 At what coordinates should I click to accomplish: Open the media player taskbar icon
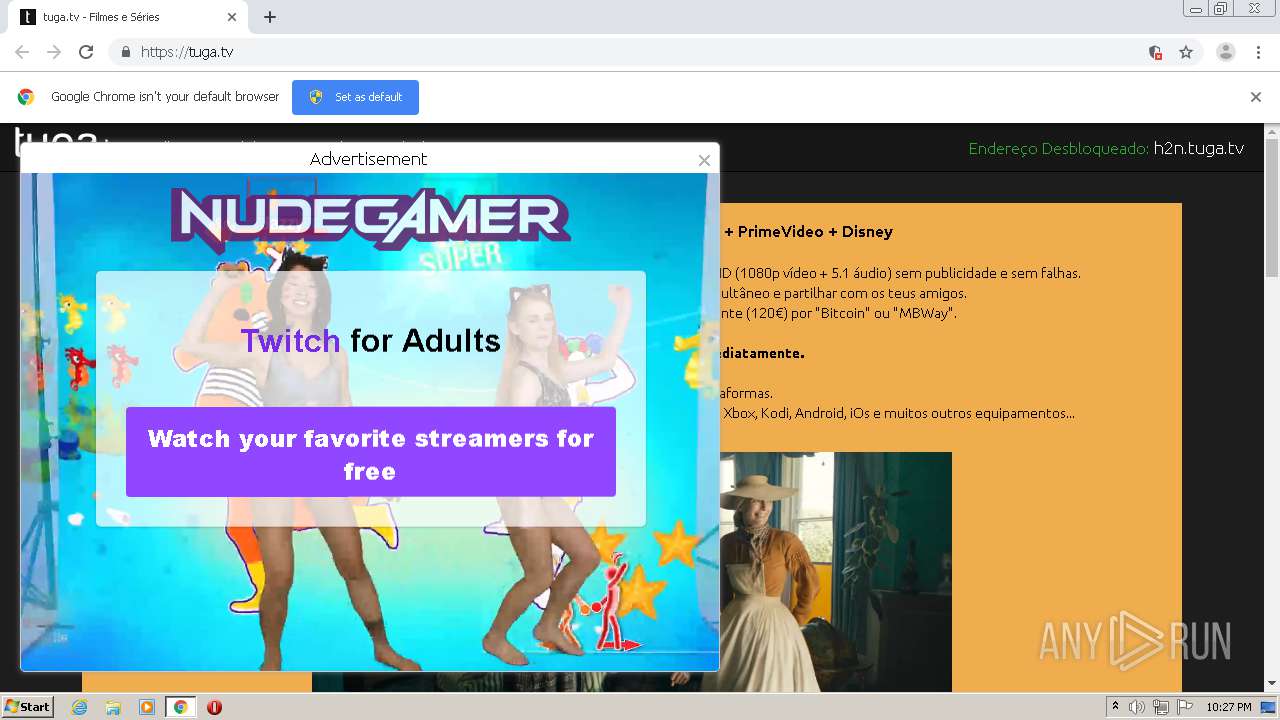pos(147,707)
